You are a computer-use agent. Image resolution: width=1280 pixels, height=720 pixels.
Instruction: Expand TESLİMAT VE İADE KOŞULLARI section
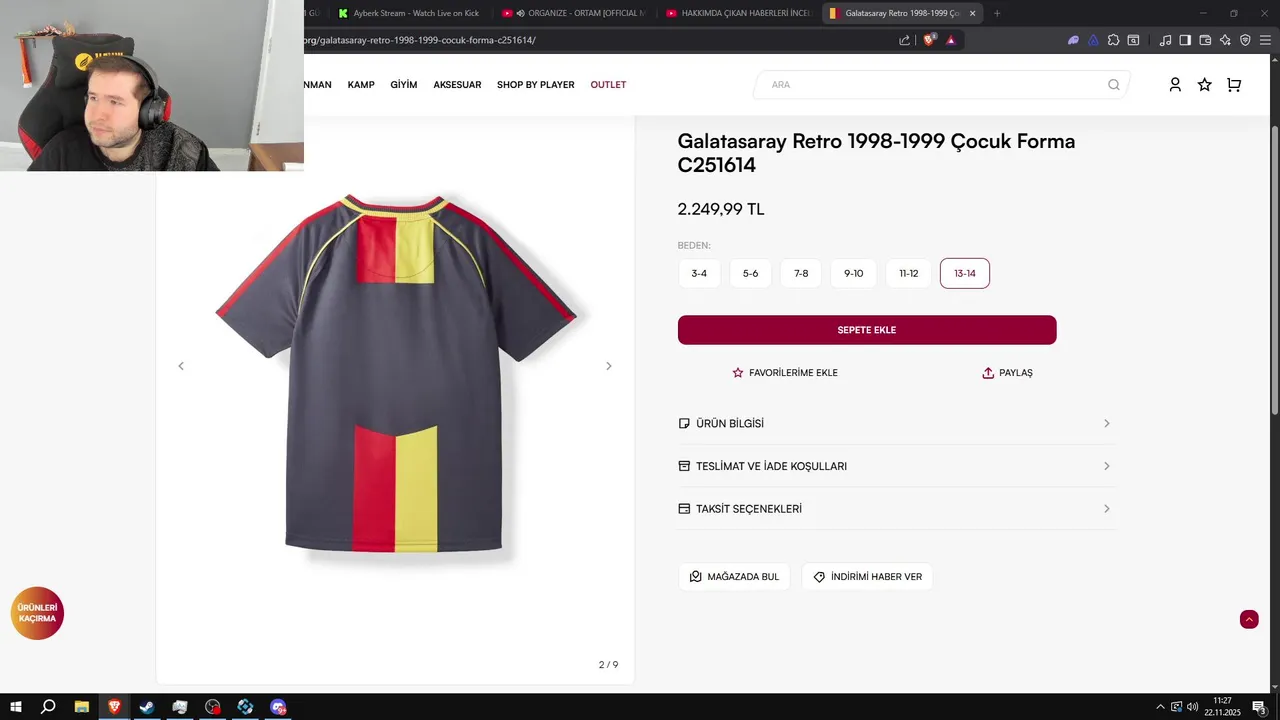(894, 466)
